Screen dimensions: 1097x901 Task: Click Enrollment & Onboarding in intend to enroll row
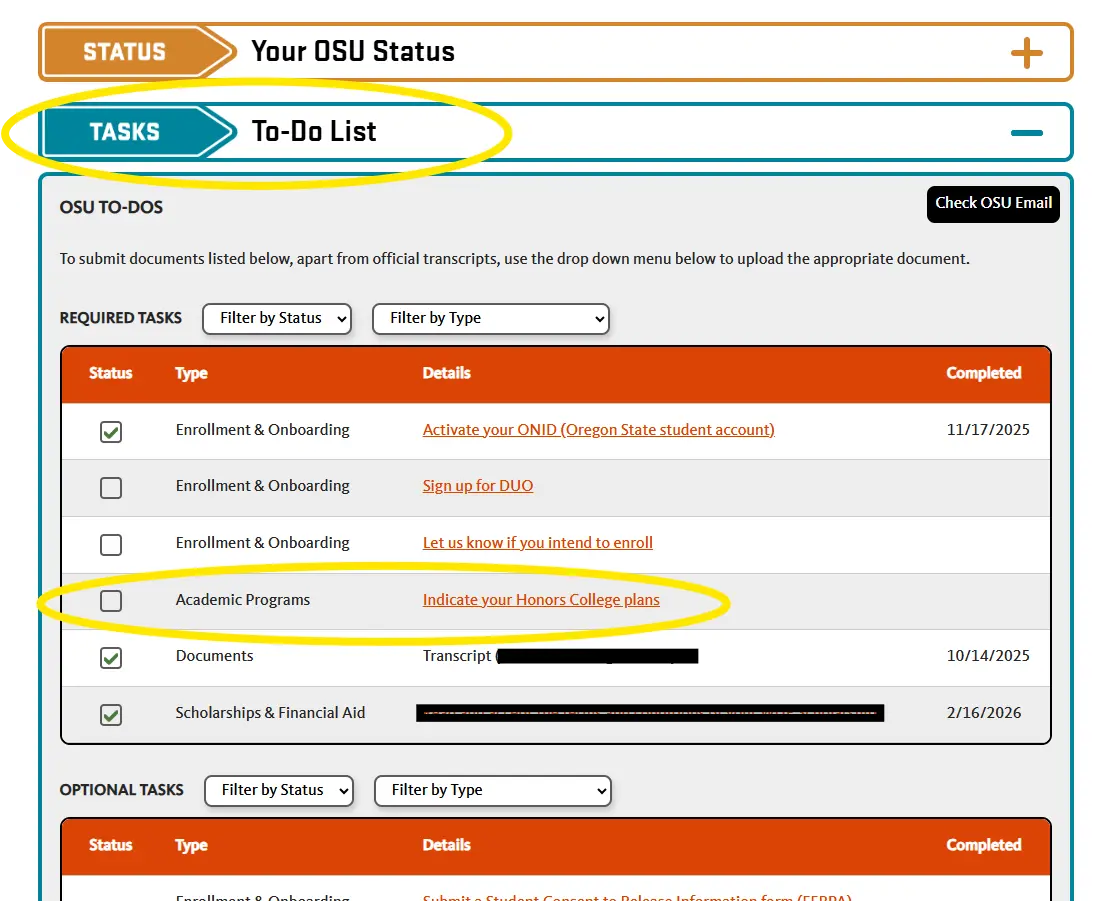[262, 542]
